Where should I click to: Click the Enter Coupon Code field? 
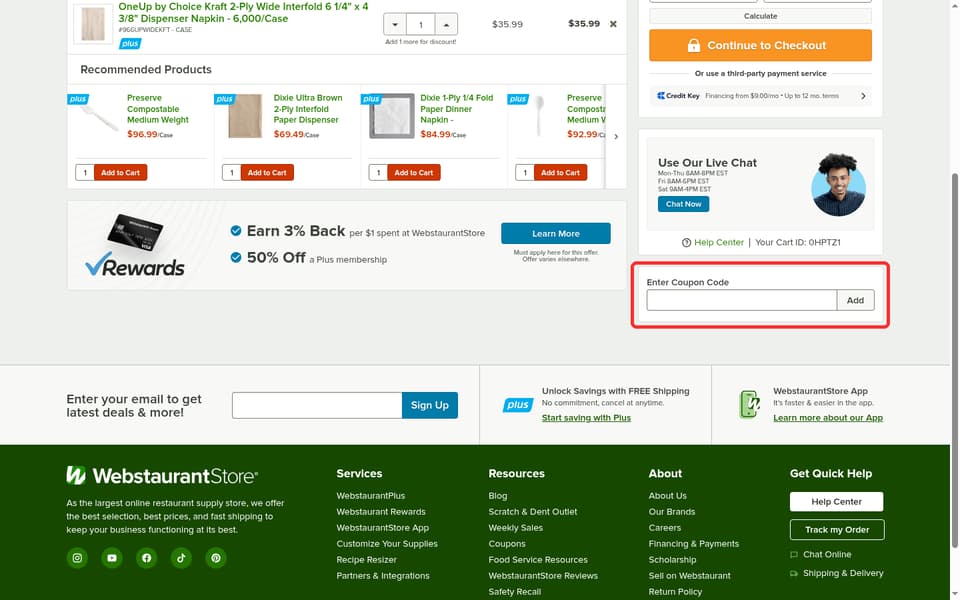741,300
